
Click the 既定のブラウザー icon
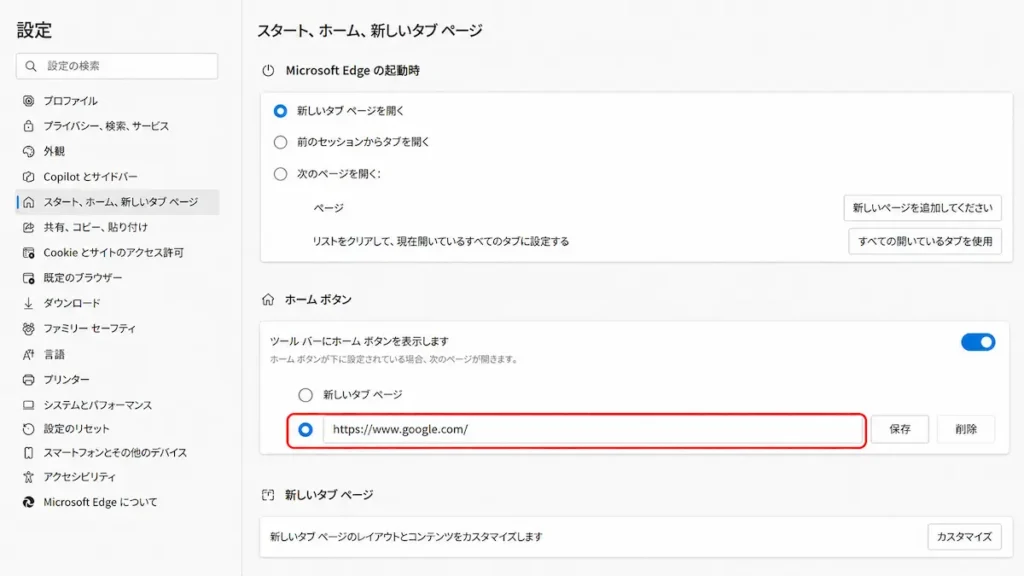(x=28, y=278)
